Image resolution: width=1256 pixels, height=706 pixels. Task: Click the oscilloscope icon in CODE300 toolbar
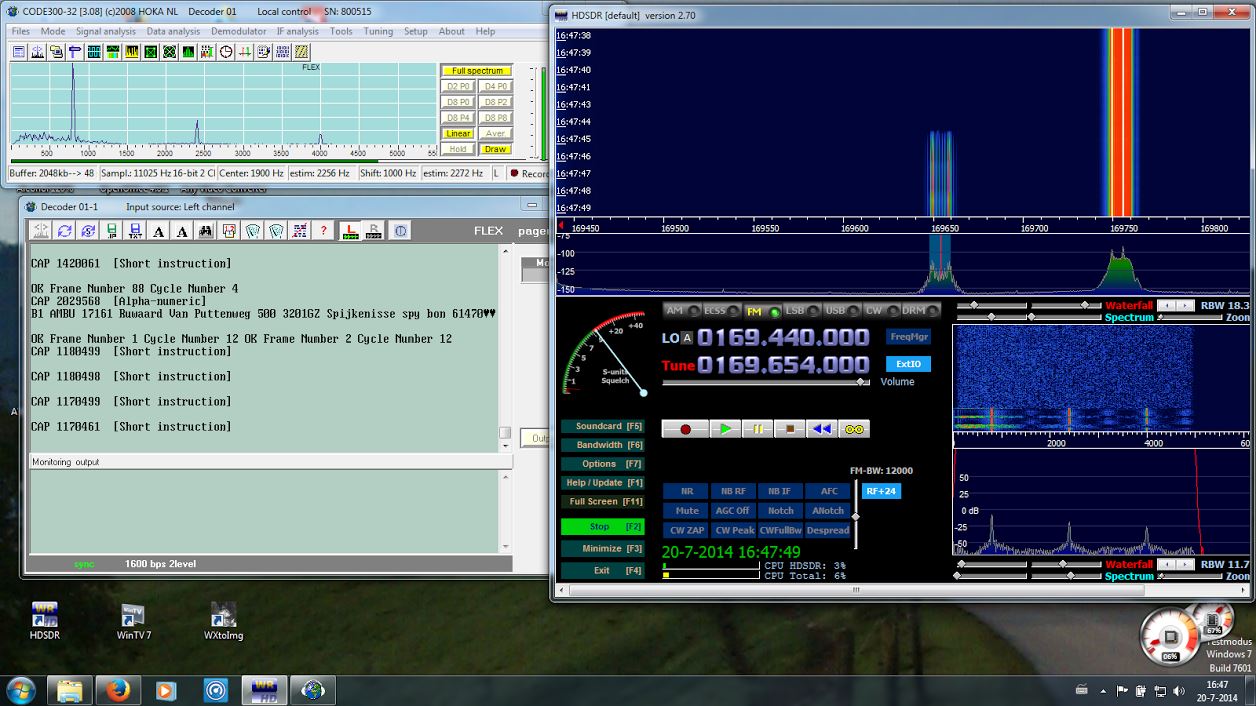tap(94, 52)
